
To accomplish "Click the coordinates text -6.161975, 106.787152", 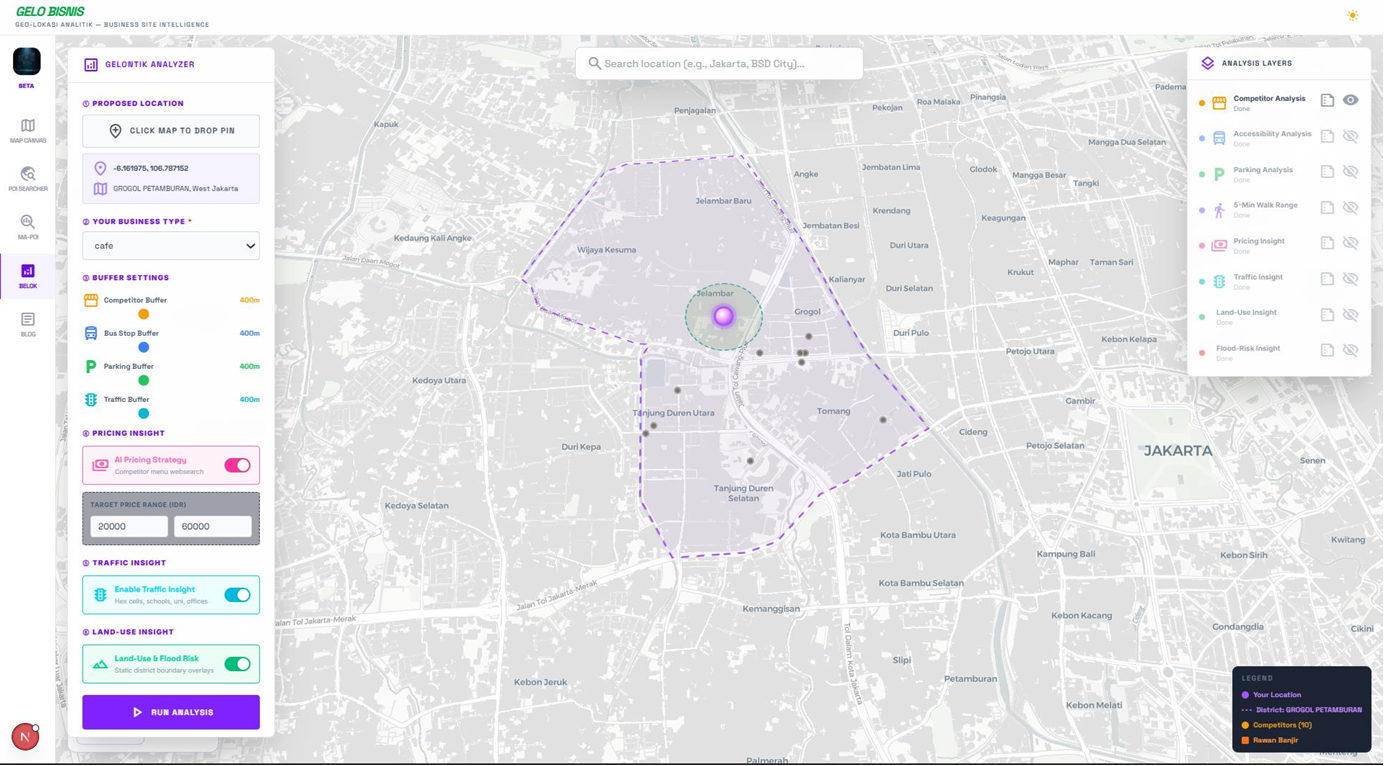I will [x=151, y=169].
